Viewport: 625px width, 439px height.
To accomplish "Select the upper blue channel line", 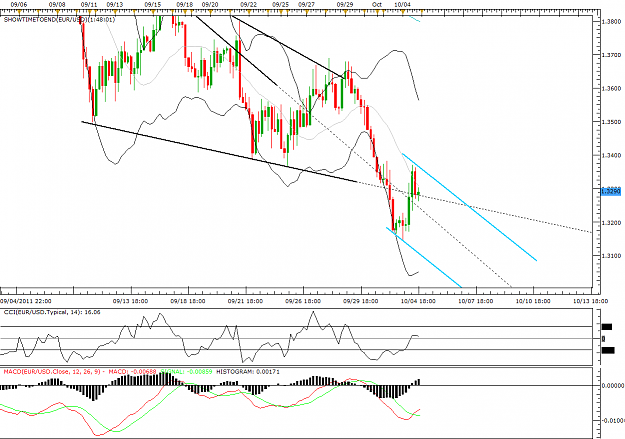I will (470, 207).
